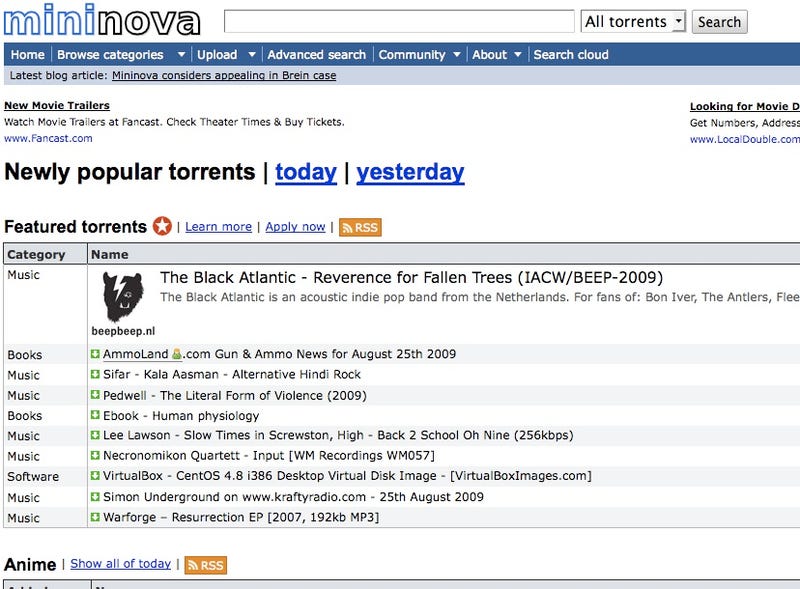Click download icon next to VirtualBox CentOS
The width and height of the screenshot is (800, 589).
pos(95,476)
